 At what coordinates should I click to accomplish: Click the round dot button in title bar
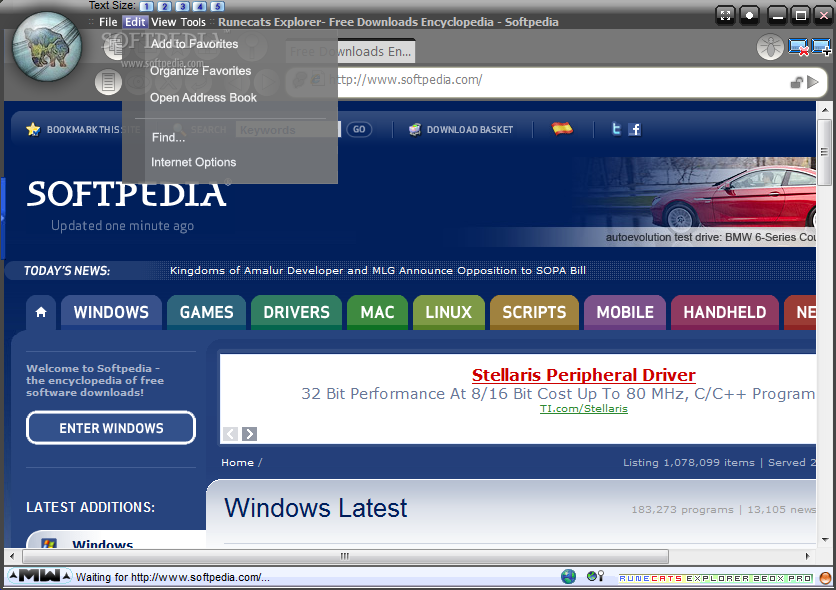[749, 15]
